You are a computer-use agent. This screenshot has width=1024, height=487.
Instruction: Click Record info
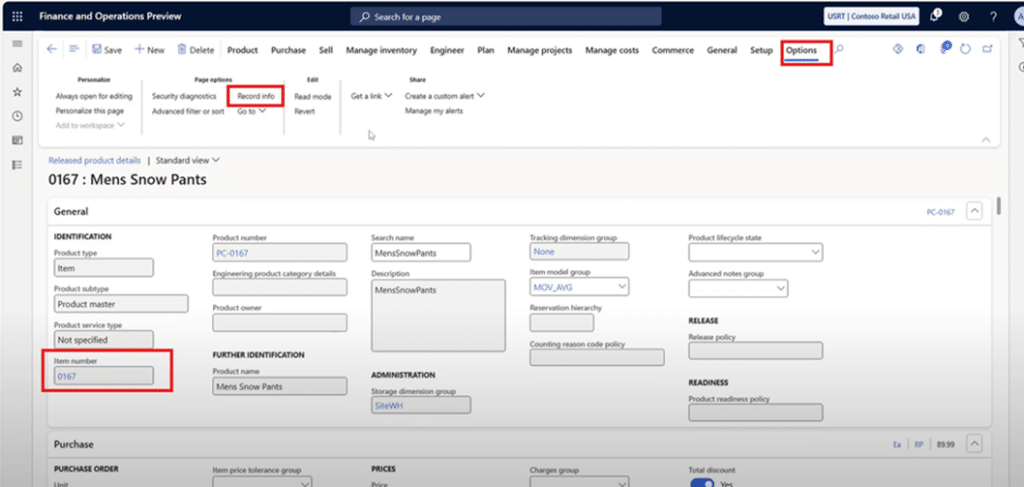point(256,96)
